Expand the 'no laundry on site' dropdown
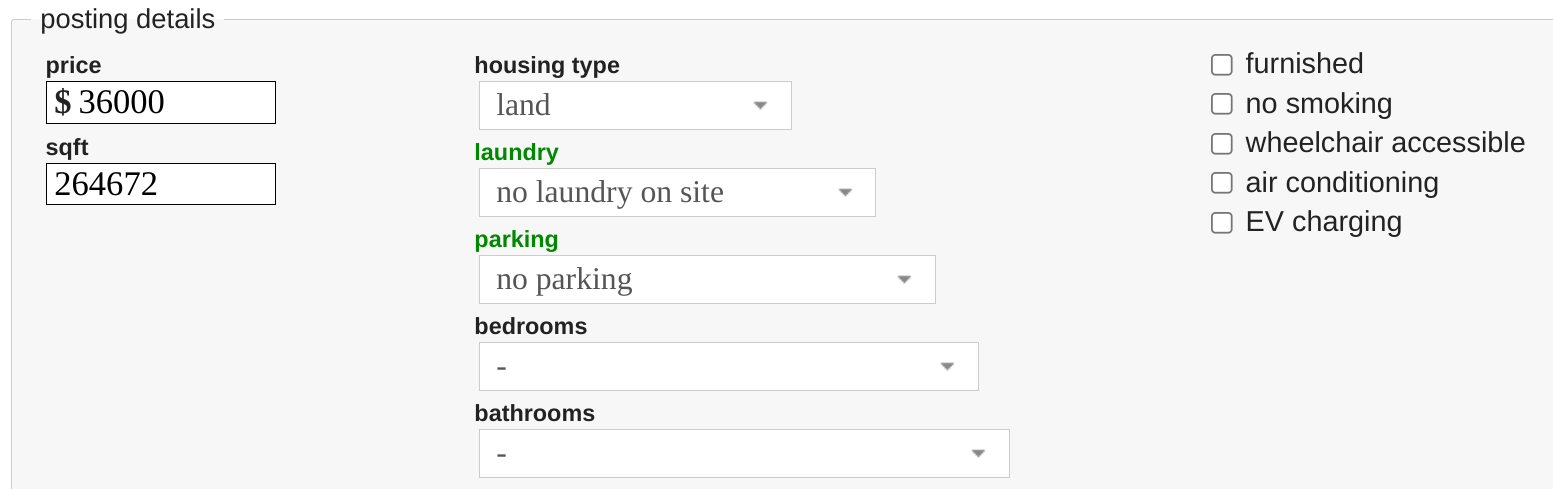1553x489 pixels. pyautogui.click(x=677, y=192)
